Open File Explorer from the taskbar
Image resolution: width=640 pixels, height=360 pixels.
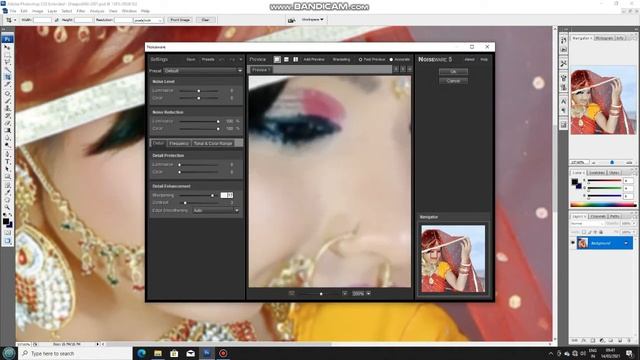point(158,353)
